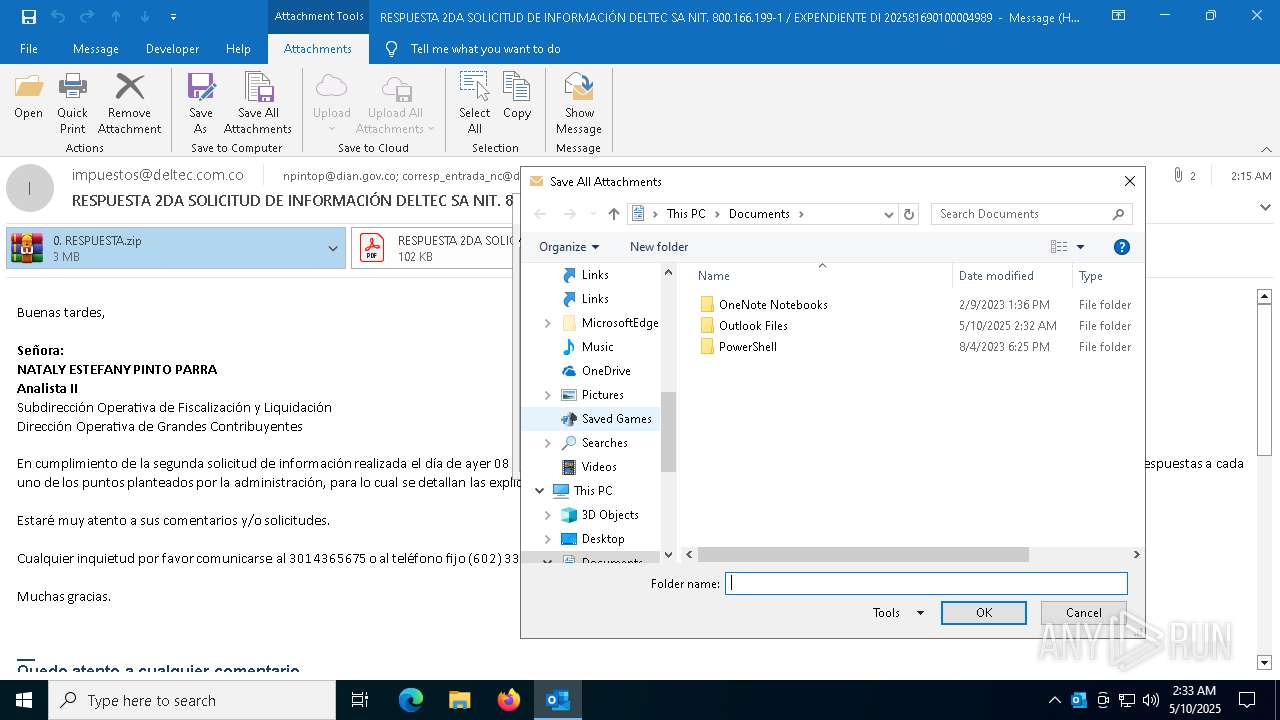1280x720 pixels.
Task: Click the attachment count paperclip icon
Action: click(1176, 176)
